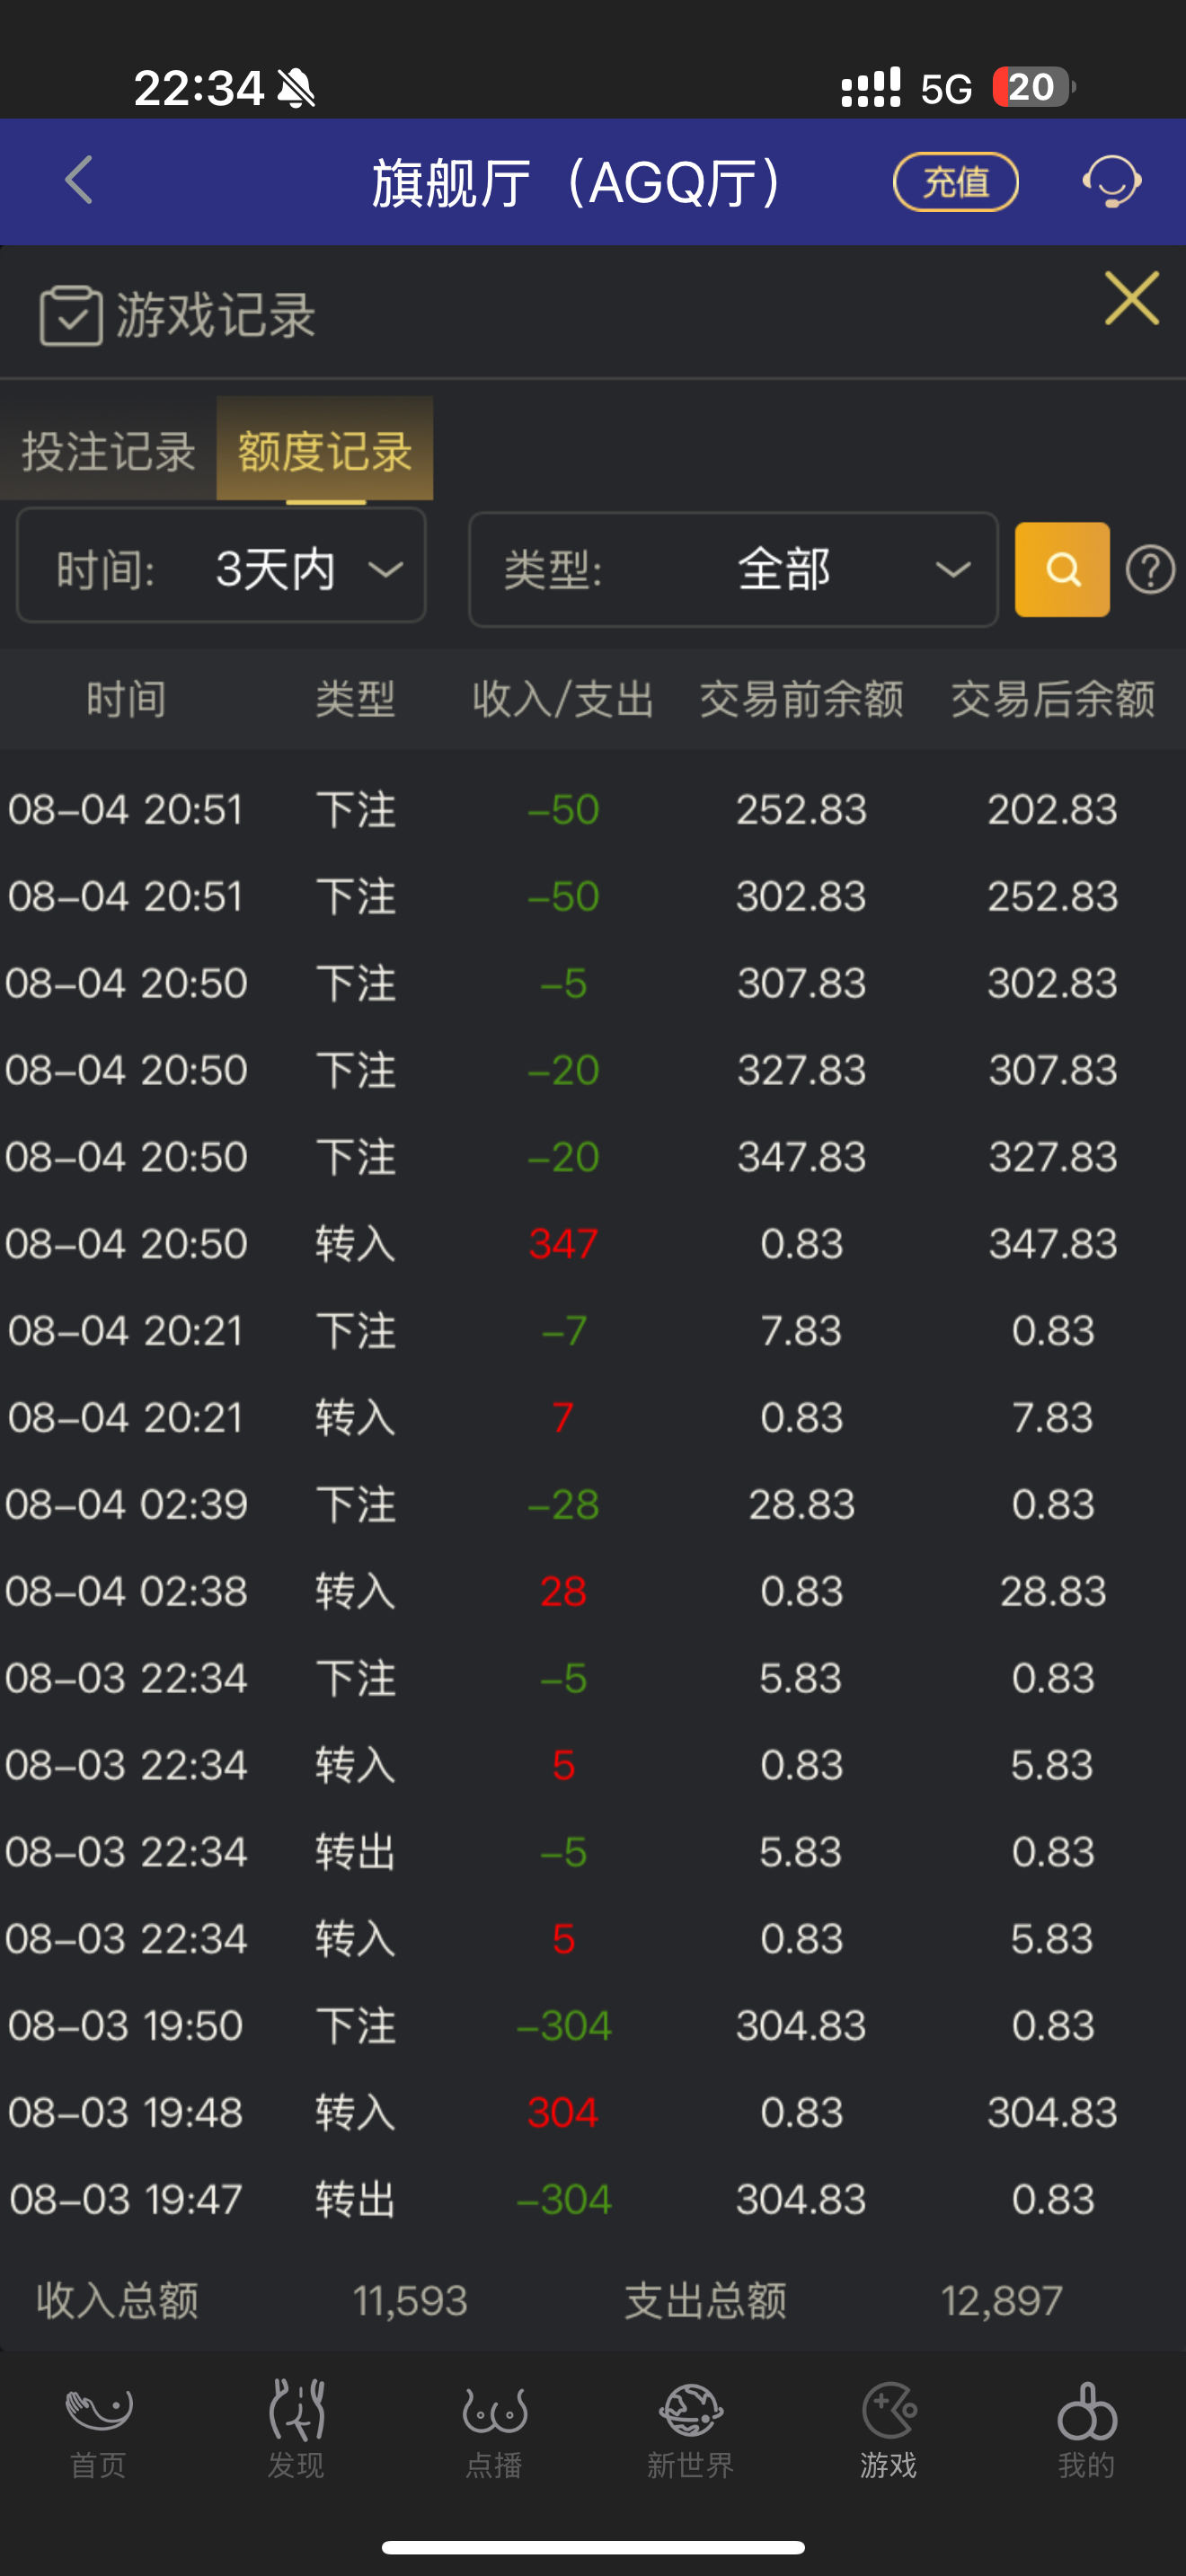This screenshot has height=2576, width=1186.
Task: Open the question mark help icon
Action: click(x=1150, y=570)
